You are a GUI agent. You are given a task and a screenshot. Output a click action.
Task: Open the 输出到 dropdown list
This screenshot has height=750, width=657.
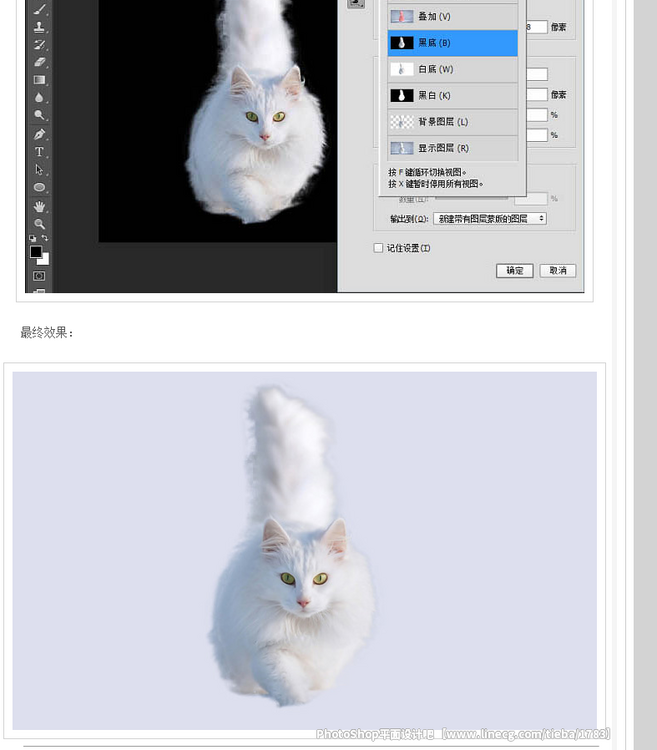[x=489, y=218]
